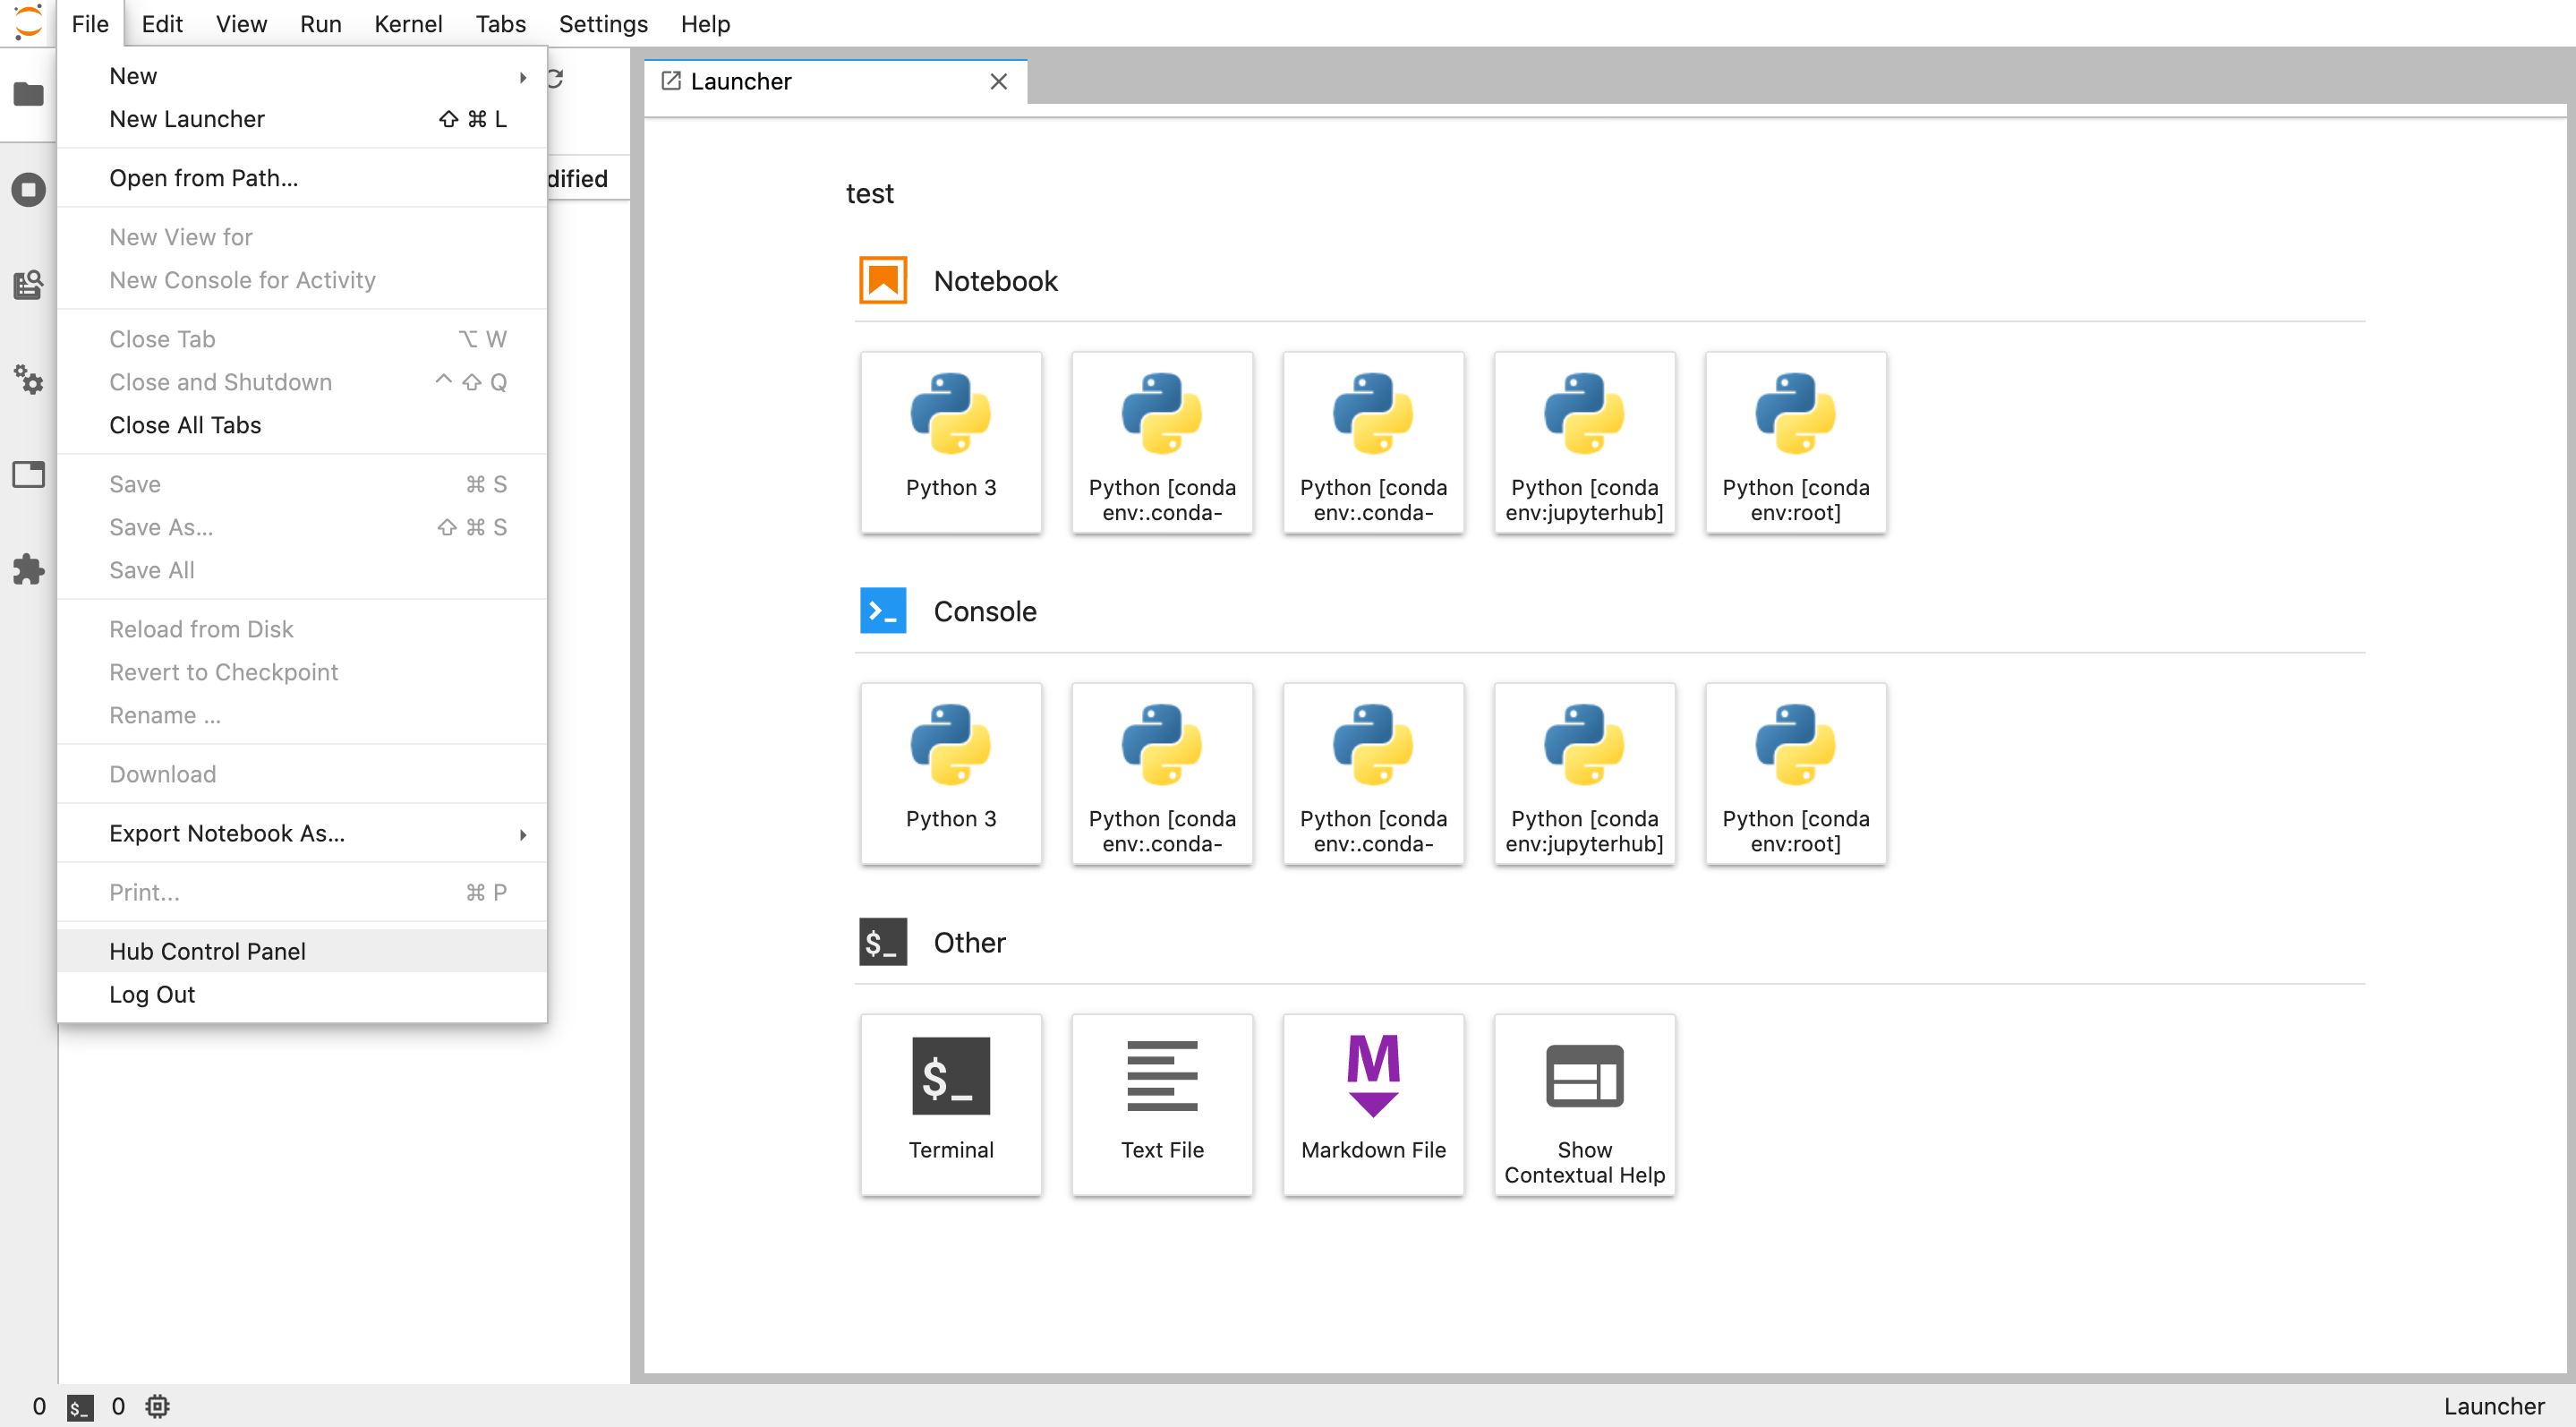Click Open from Path option
Screen dimensions: 2576x1427
tap(202, 177)
